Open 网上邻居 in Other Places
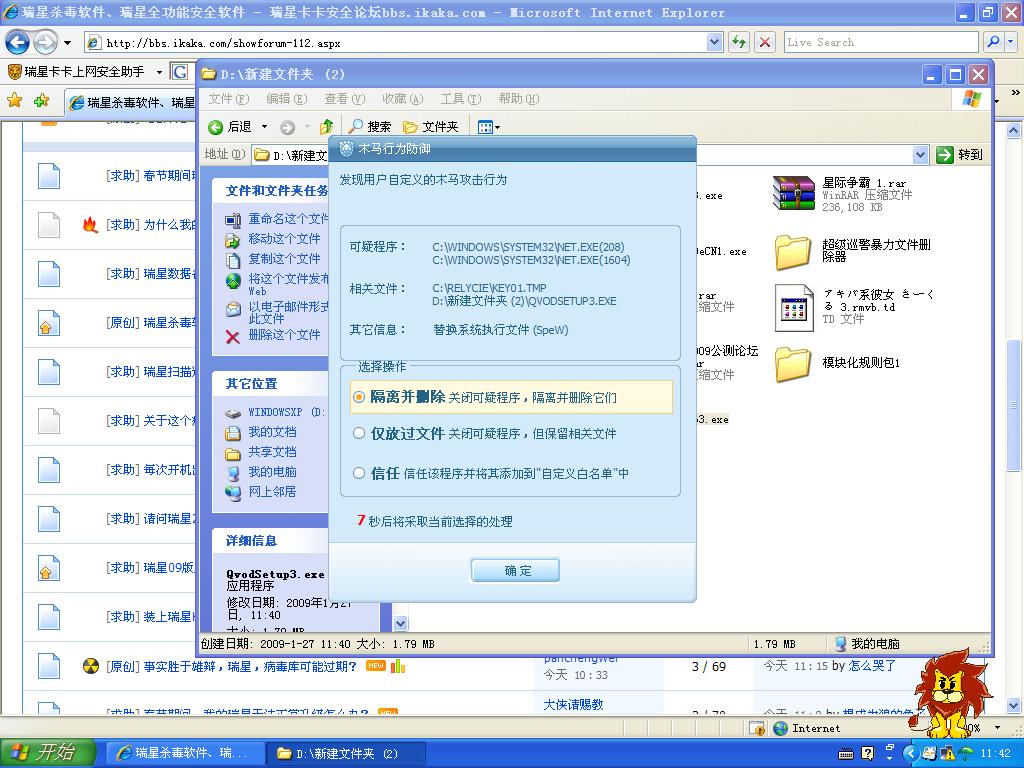This screenshot has width=1024, height=768. pyautogui.click(x=272, y=491)
